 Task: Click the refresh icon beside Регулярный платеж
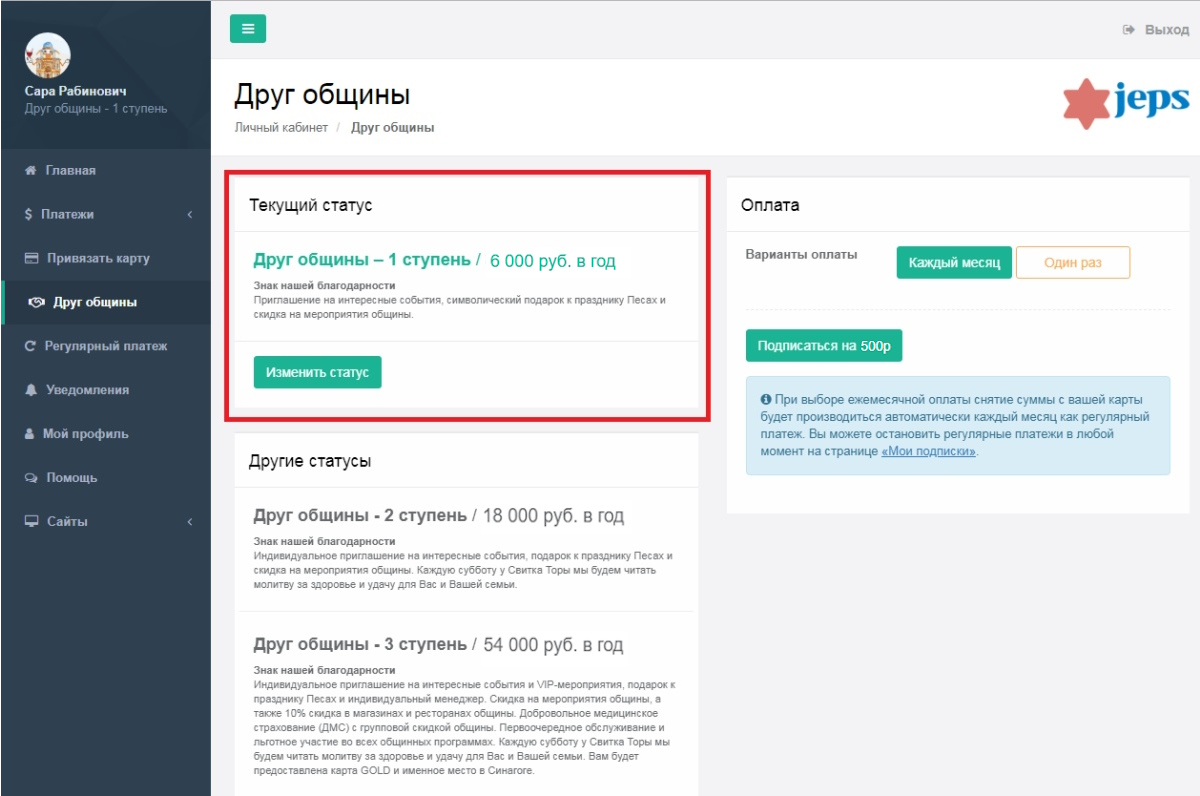pyautogui.click(x=30, y=346)
